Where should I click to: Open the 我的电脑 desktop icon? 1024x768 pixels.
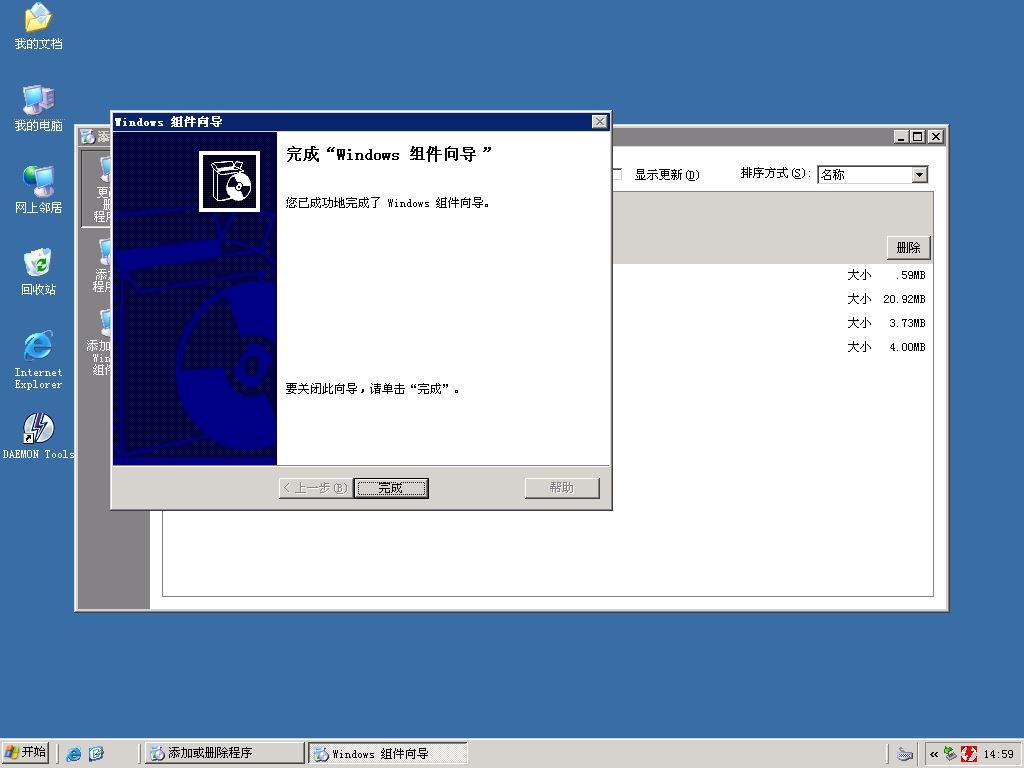[38, 108]
